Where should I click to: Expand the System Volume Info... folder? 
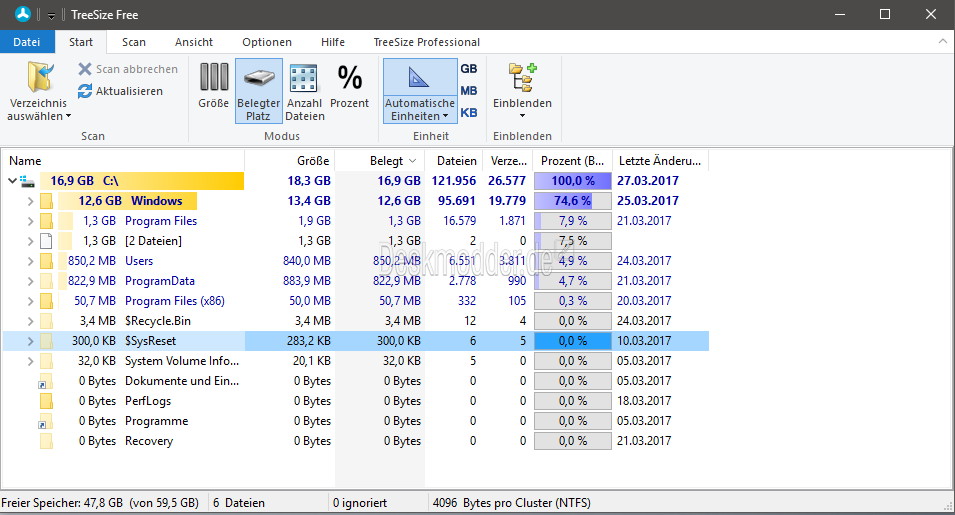coord(30,361)
